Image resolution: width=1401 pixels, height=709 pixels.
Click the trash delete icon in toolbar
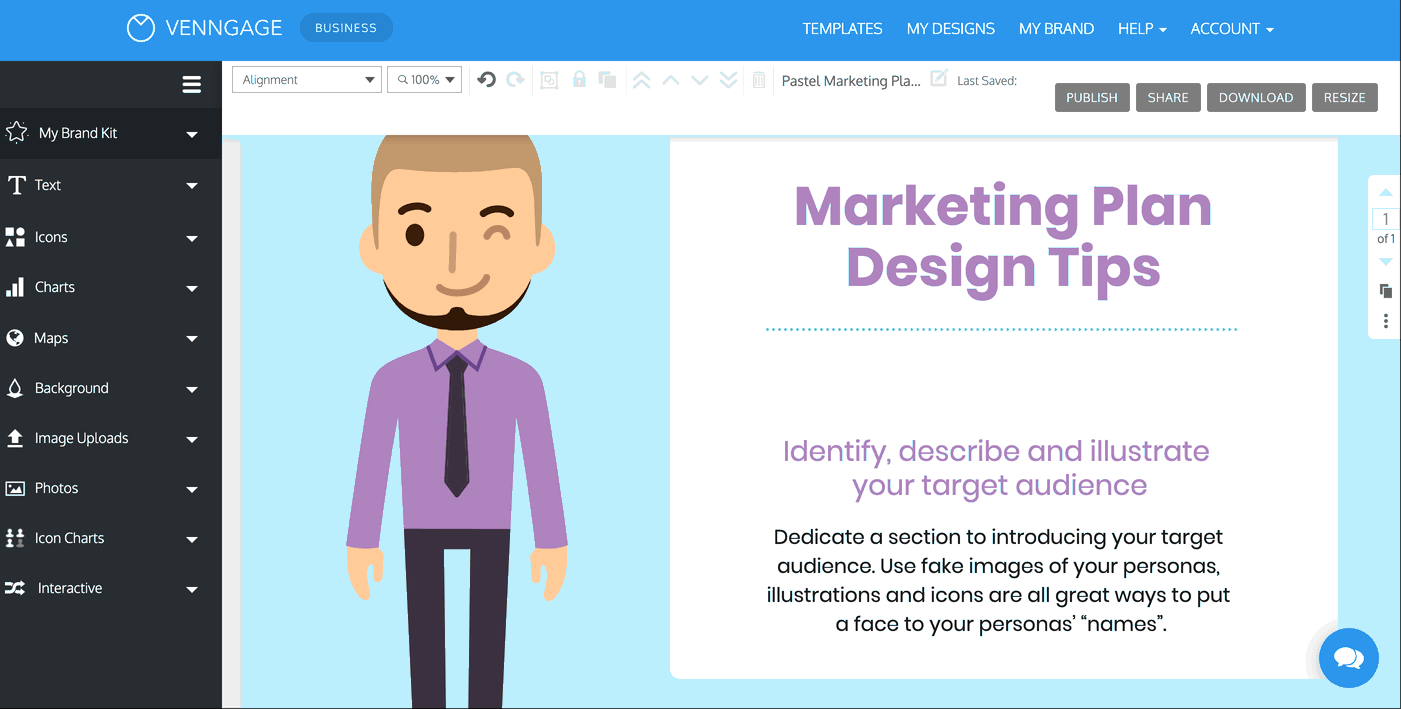point(759,80)
